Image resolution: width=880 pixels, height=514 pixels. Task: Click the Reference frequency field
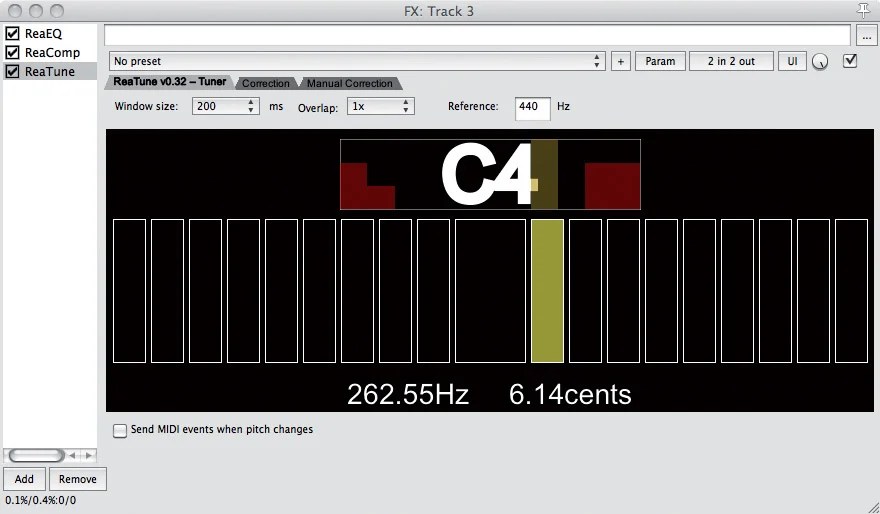tap(532, 108)
